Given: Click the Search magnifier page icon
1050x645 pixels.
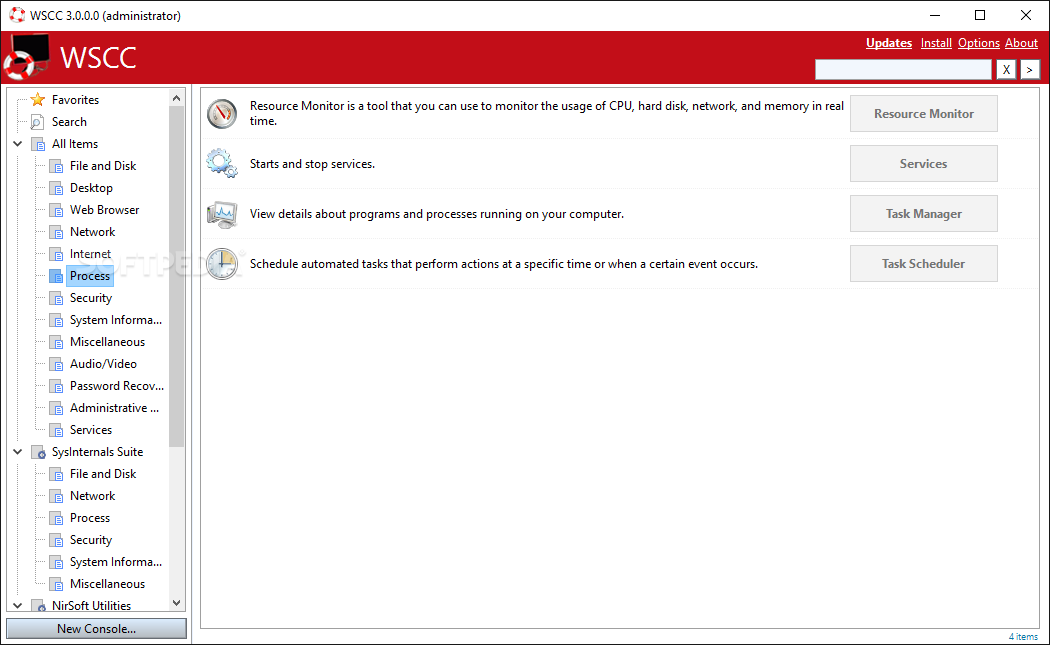Looking at the screenshot, I should click(38, 122).
